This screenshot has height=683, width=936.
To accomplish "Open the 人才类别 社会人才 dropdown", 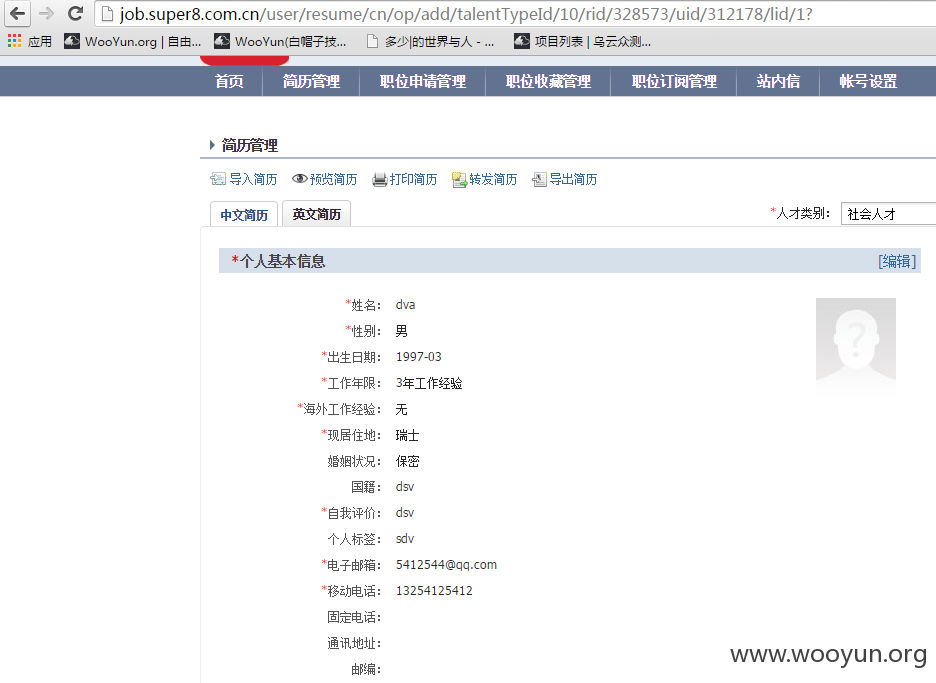I will (x=888, y=214).
